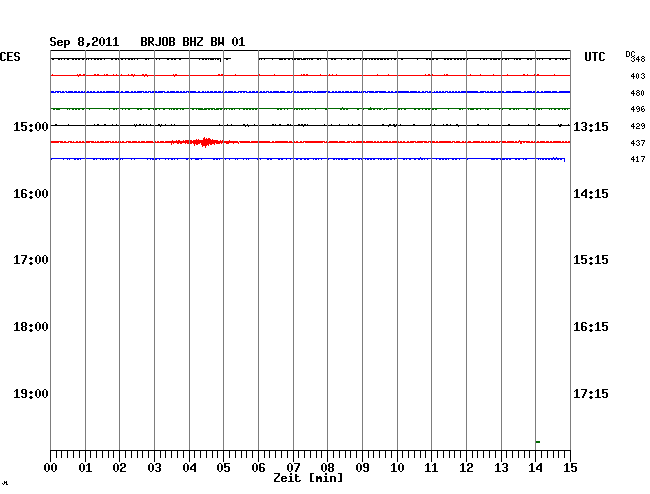Click the station title "BRJOB BHZ BW 01"

[x=193, y=42]
